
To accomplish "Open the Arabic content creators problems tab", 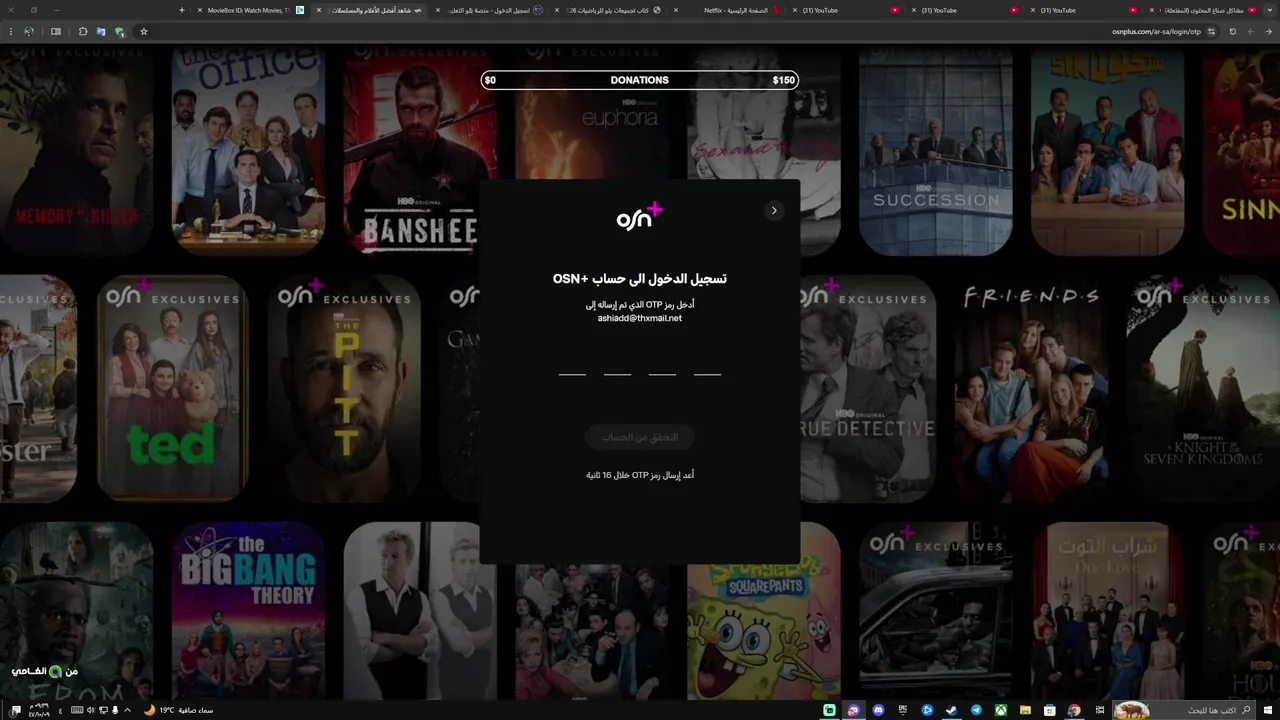I will pyautogui.click(x=1205, y=10).
